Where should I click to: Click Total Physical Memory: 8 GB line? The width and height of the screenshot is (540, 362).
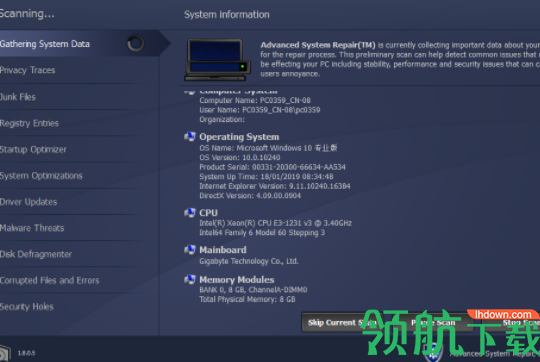(247, 300)
